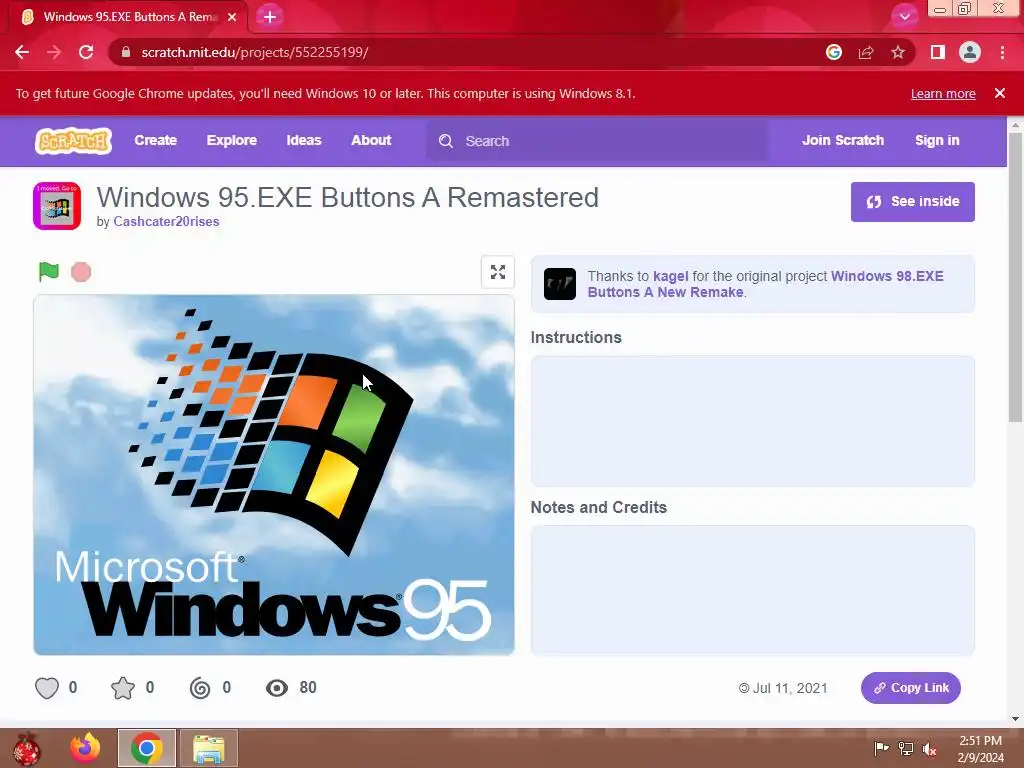Click the project title heading text

(x=347, y=198)
